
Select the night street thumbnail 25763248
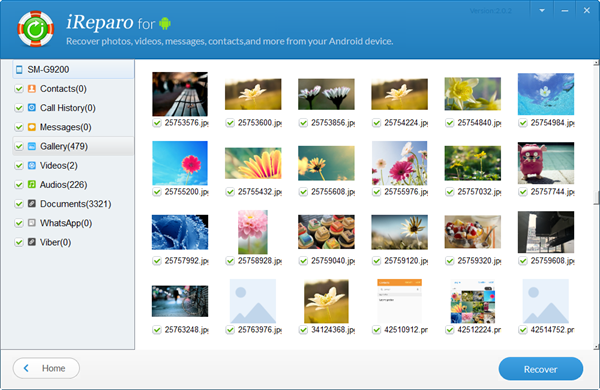point(180,301)
